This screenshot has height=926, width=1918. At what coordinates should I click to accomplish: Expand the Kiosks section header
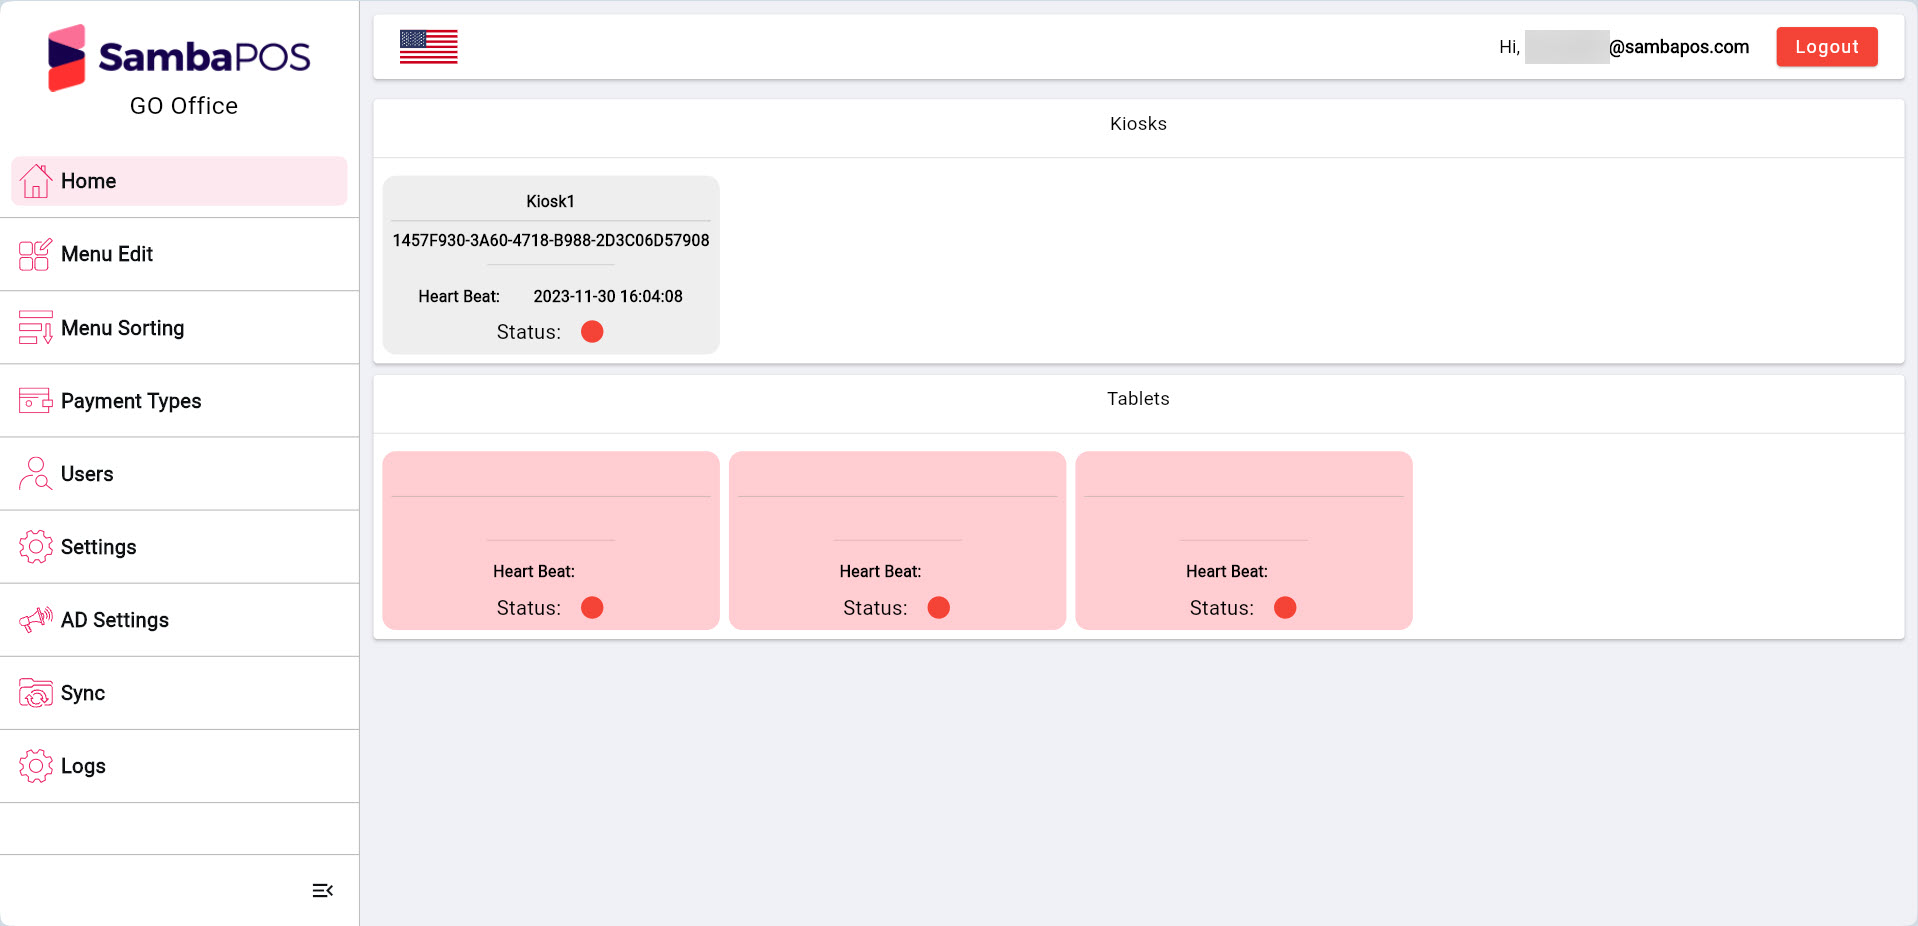click(1138, 123)
